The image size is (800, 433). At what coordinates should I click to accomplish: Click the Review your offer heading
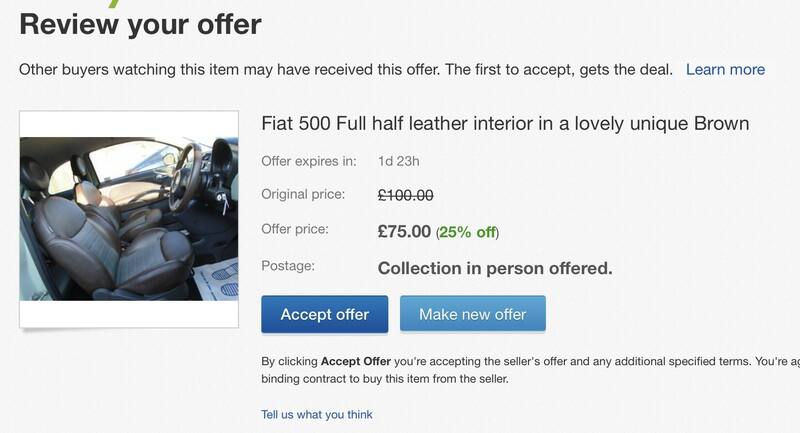click(140, 24)
